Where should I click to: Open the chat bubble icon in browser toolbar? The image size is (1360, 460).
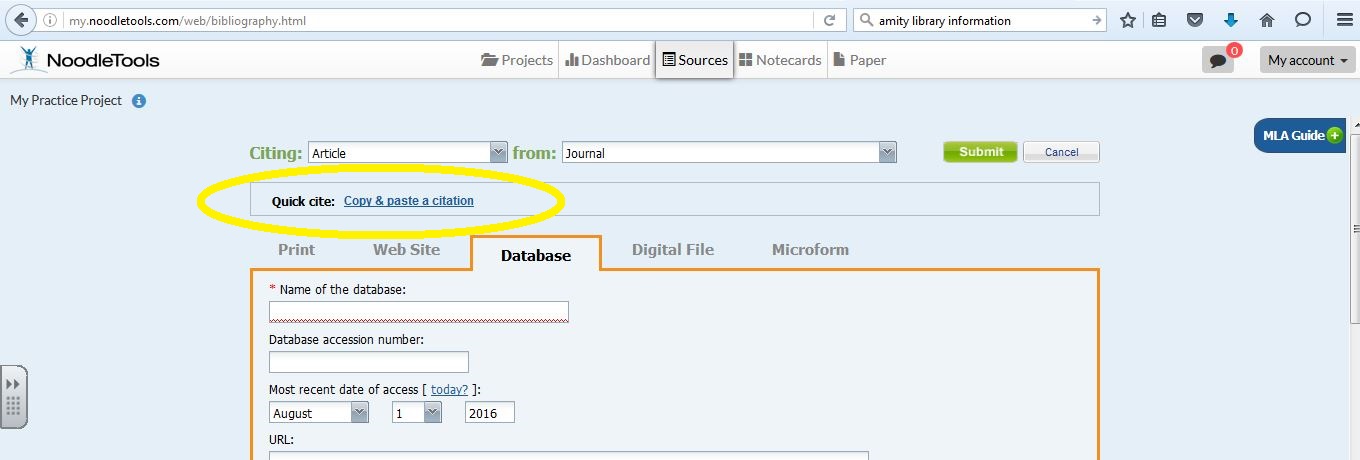(1303, 20)
